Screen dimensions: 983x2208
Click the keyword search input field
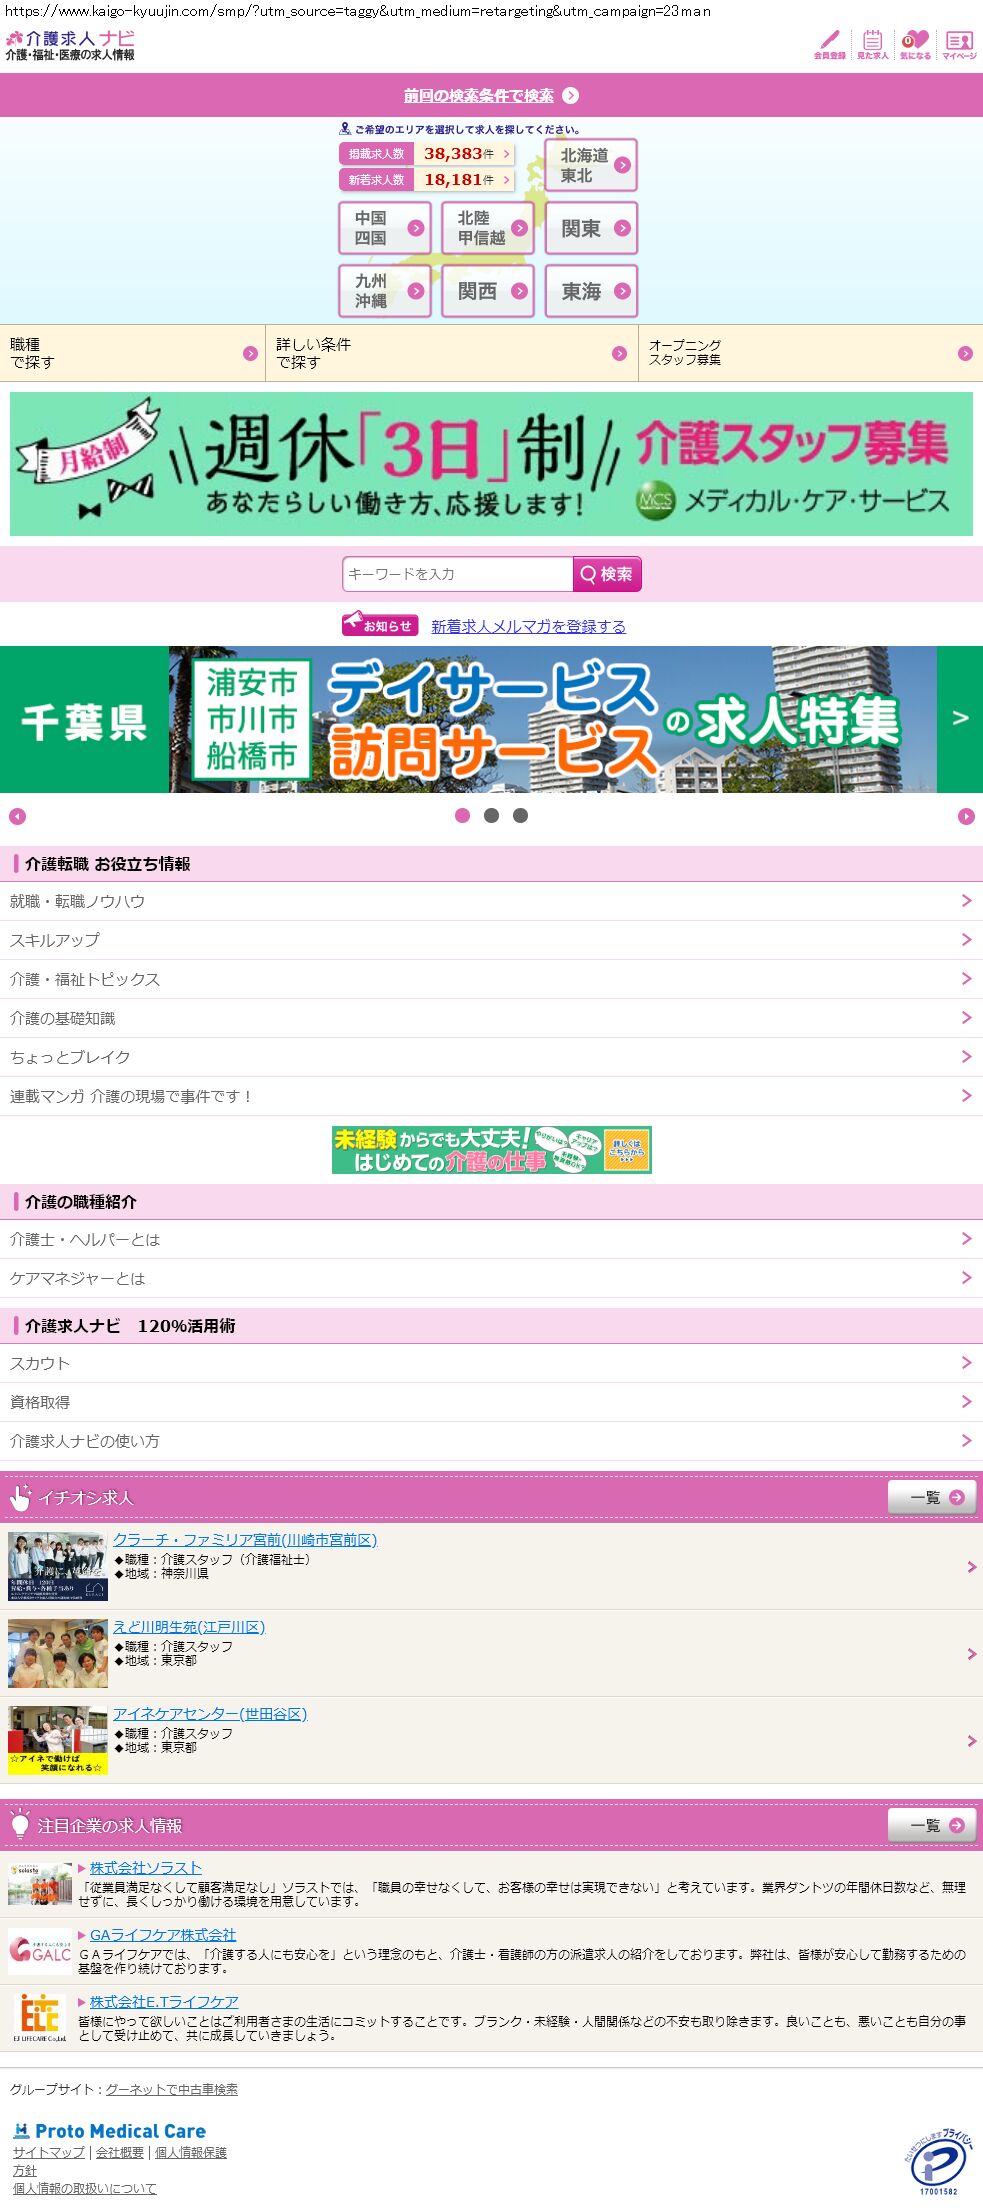coord(457,575)
